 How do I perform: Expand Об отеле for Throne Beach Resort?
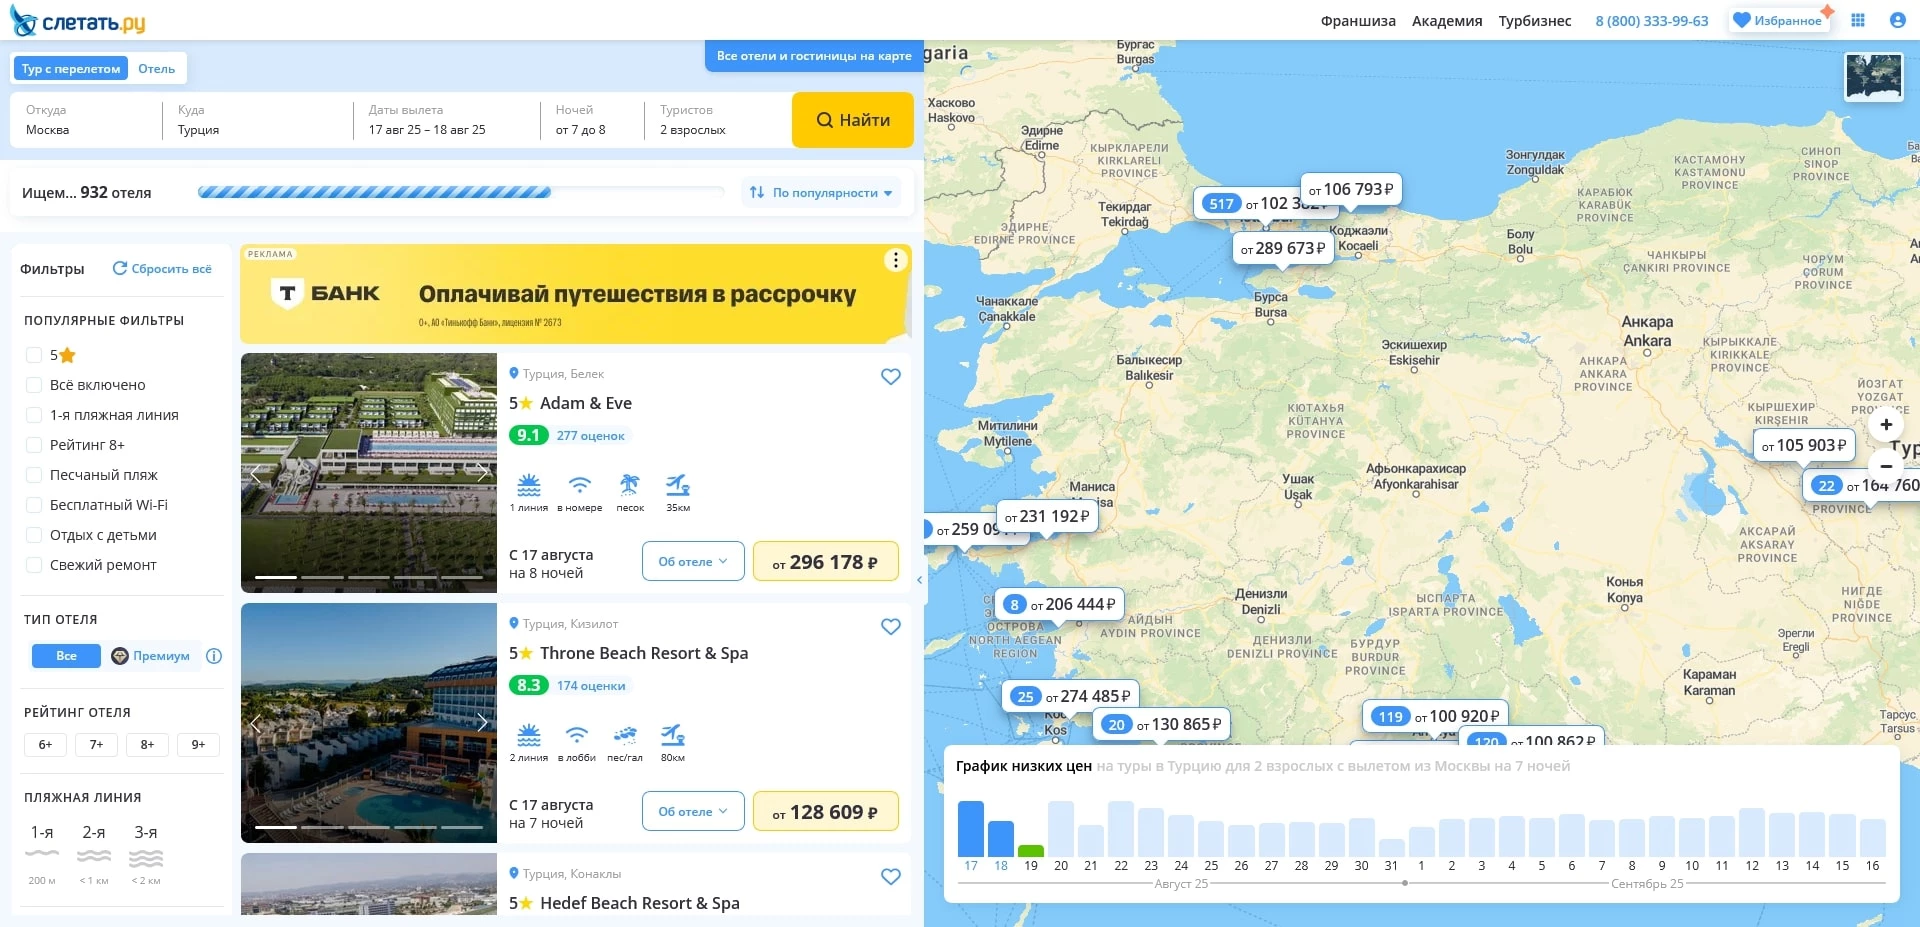click(692, 811)
